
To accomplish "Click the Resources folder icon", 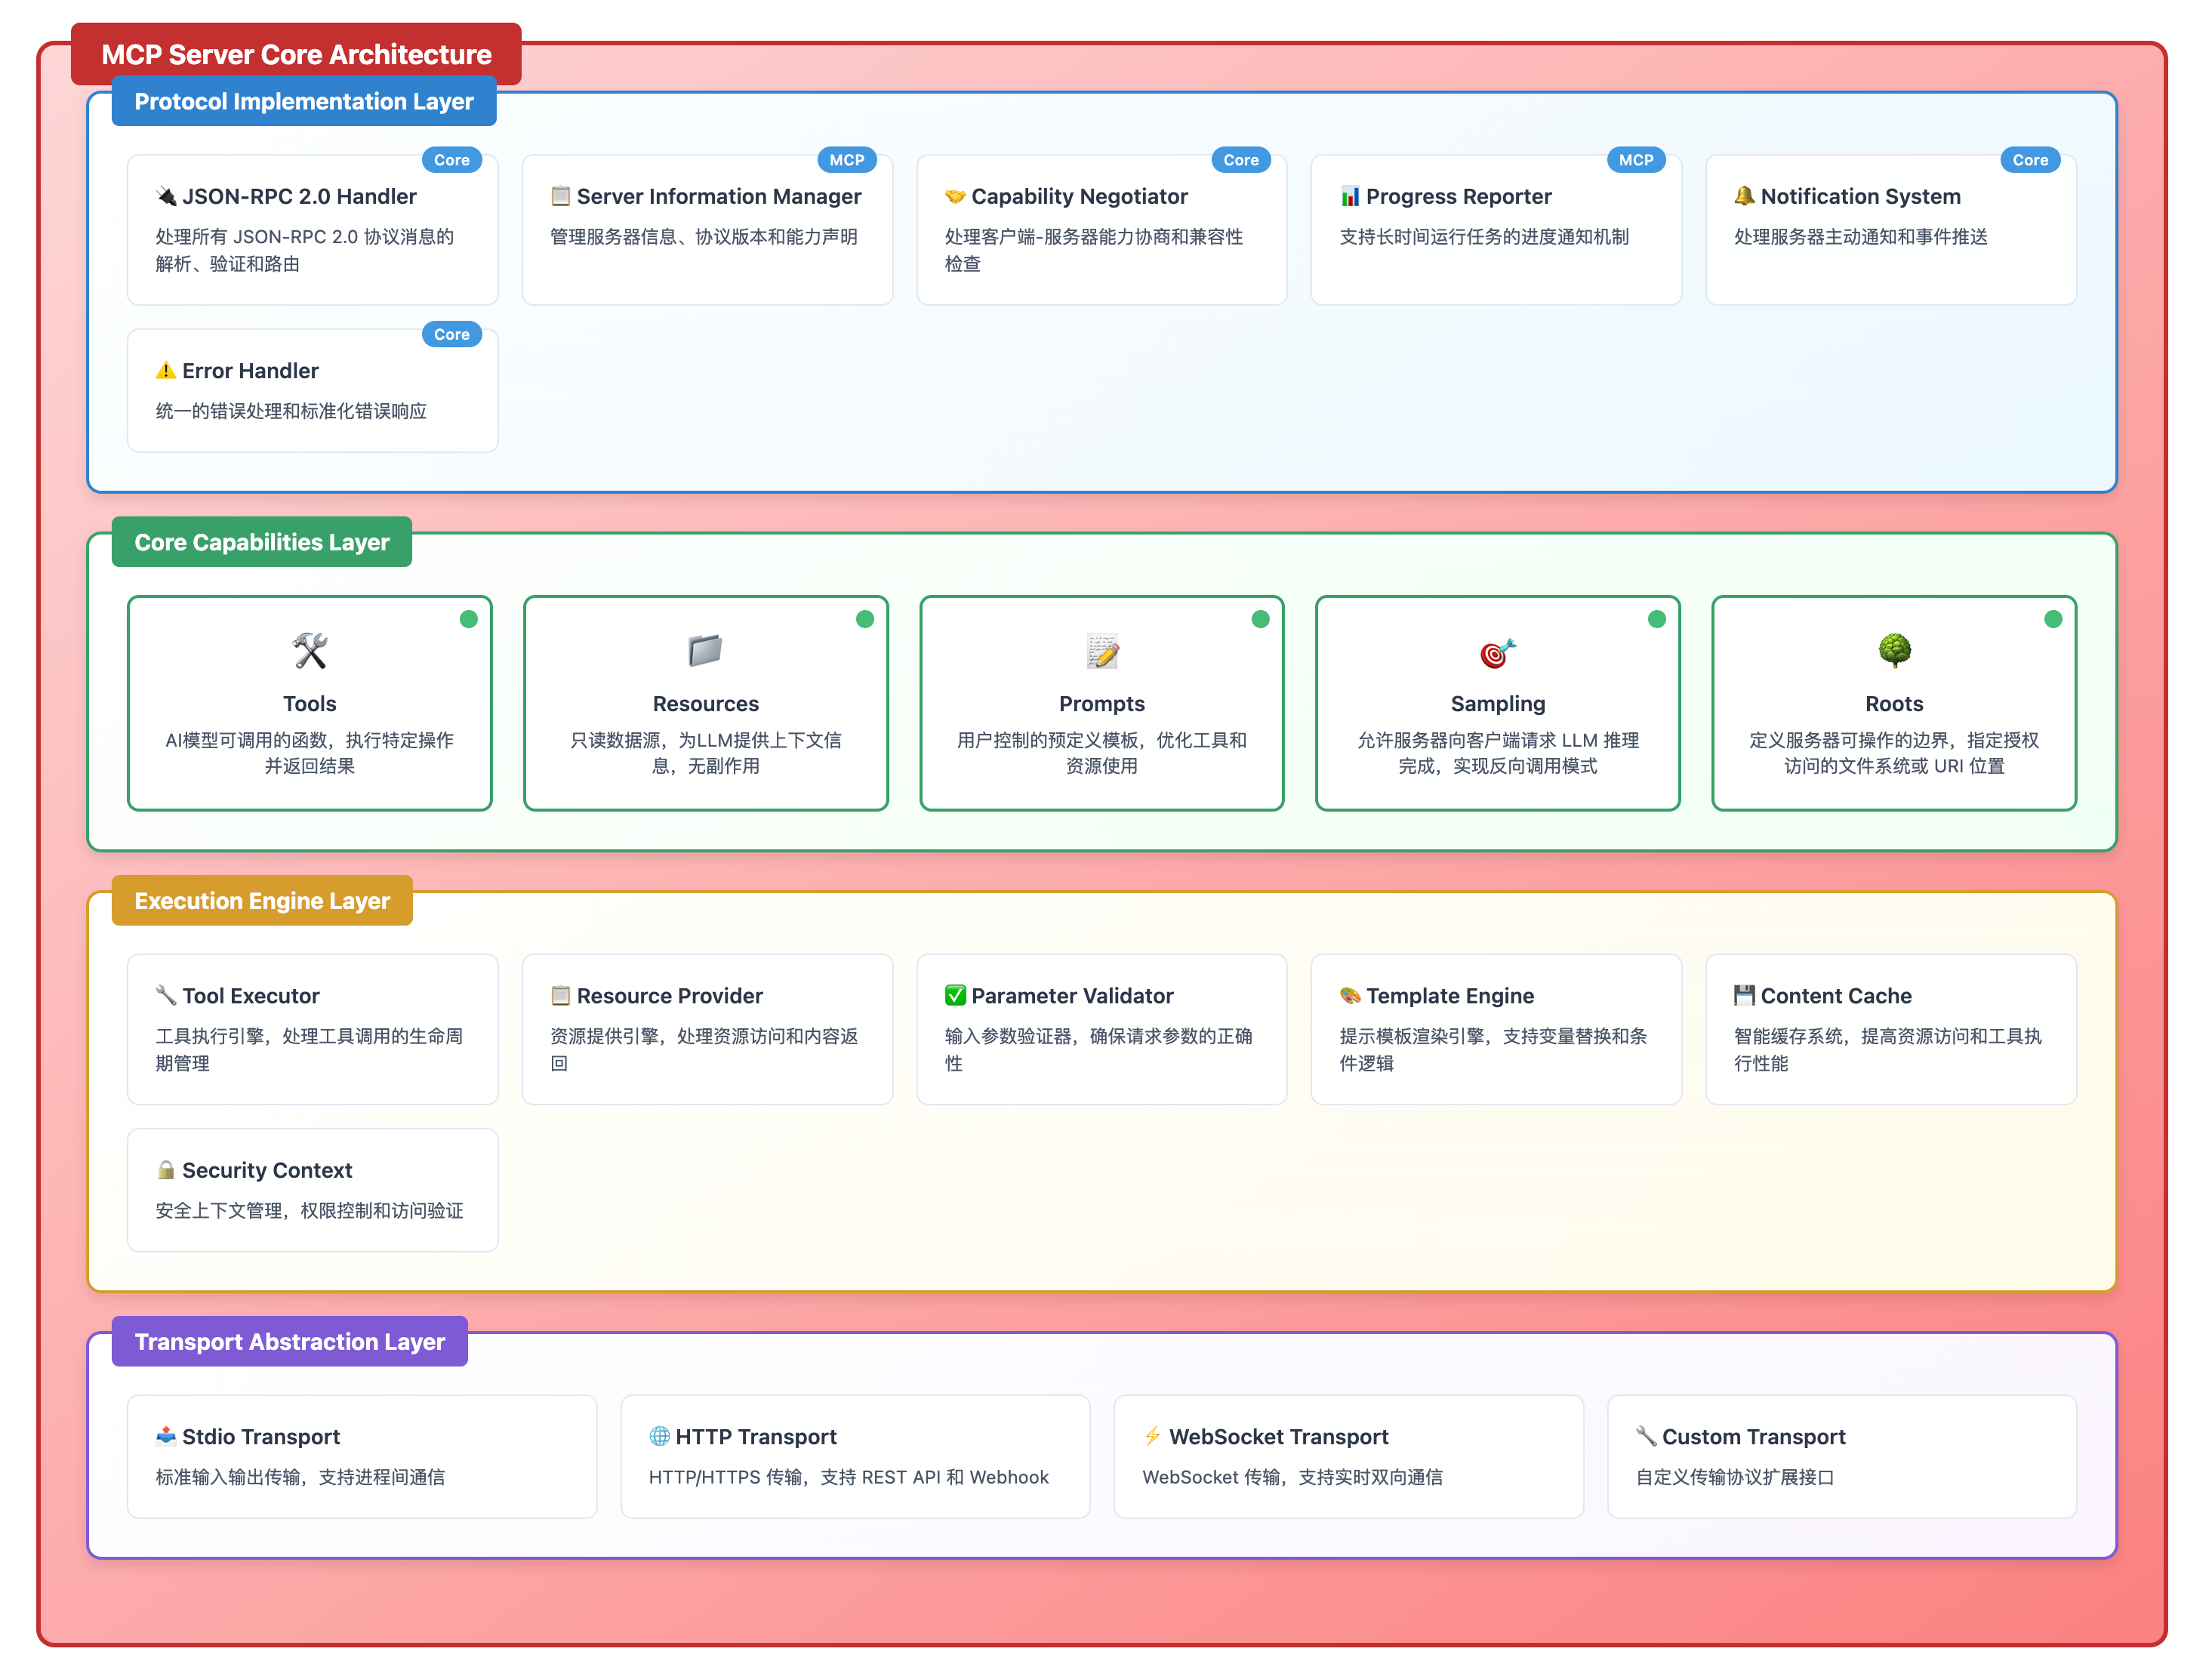I will [x=705, y=651].
